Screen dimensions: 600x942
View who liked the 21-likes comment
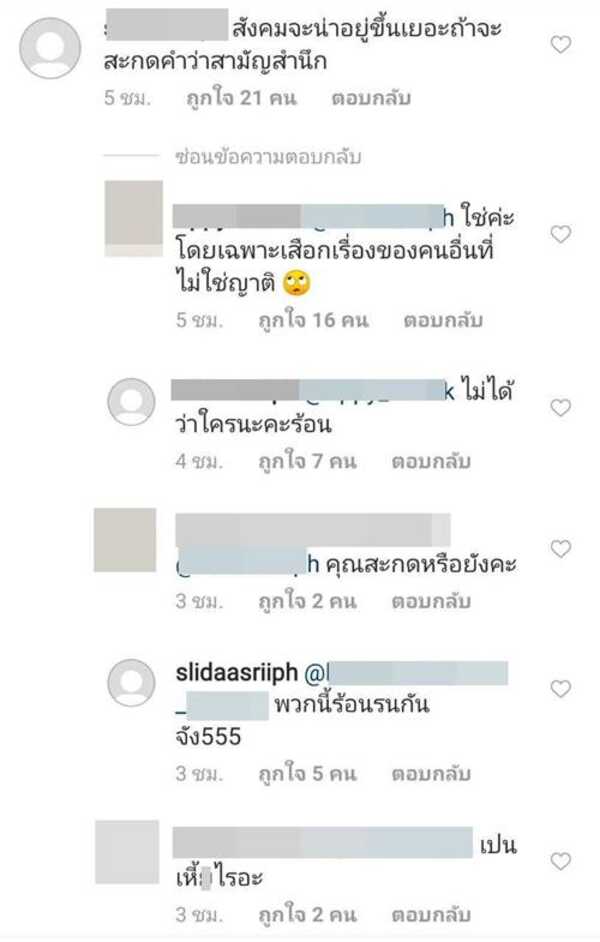click(241, 98)
